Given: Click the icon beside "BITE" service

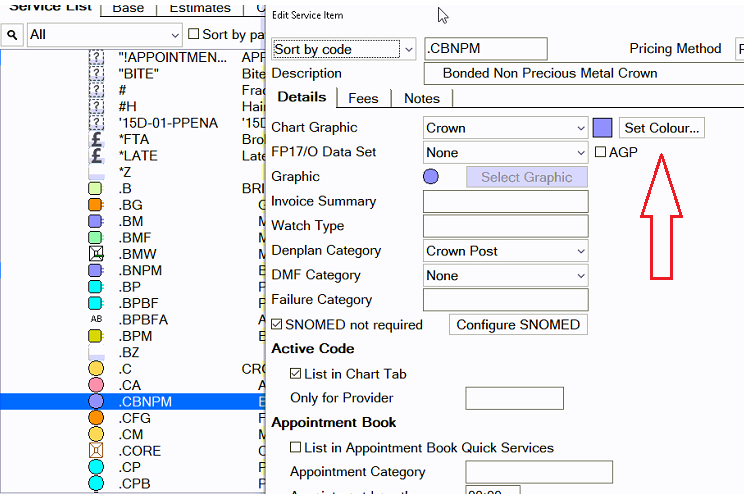Looking at the screenshot, I should click(96, 74).
